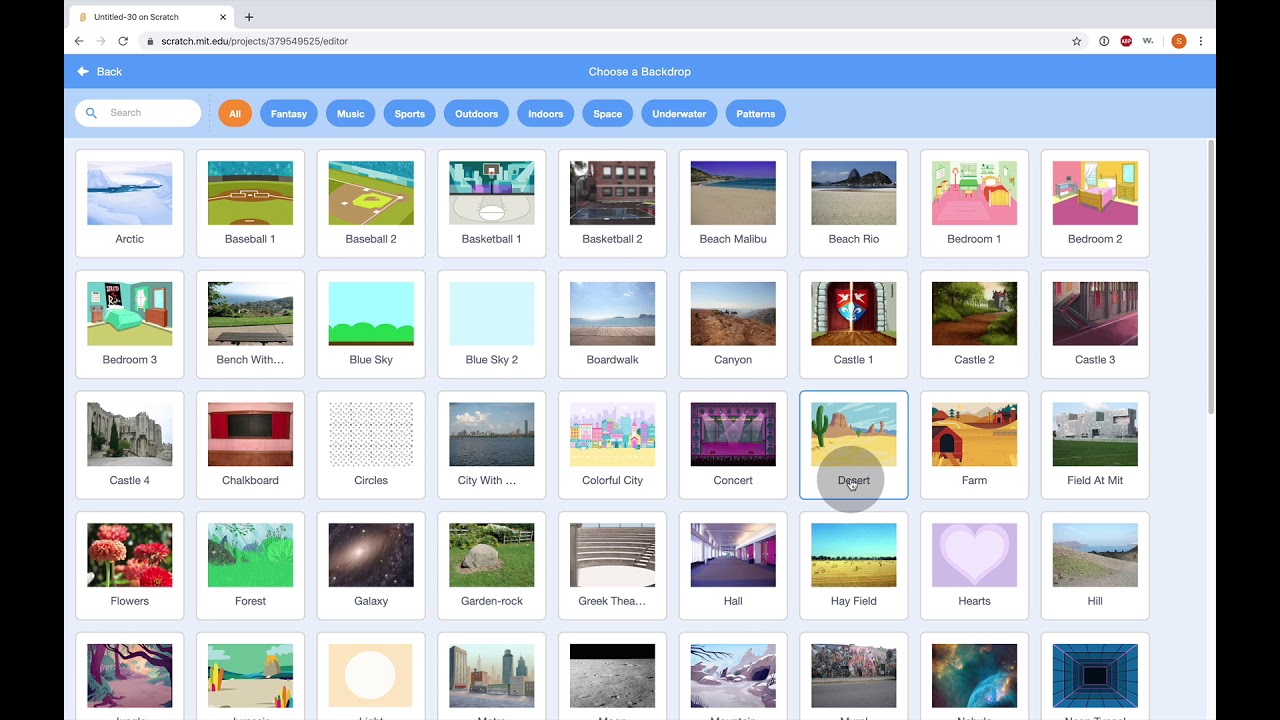Screen dimensions: 1280x720
Task: Filter backdrops by Indoors
Action: click(x=546, y=113)
